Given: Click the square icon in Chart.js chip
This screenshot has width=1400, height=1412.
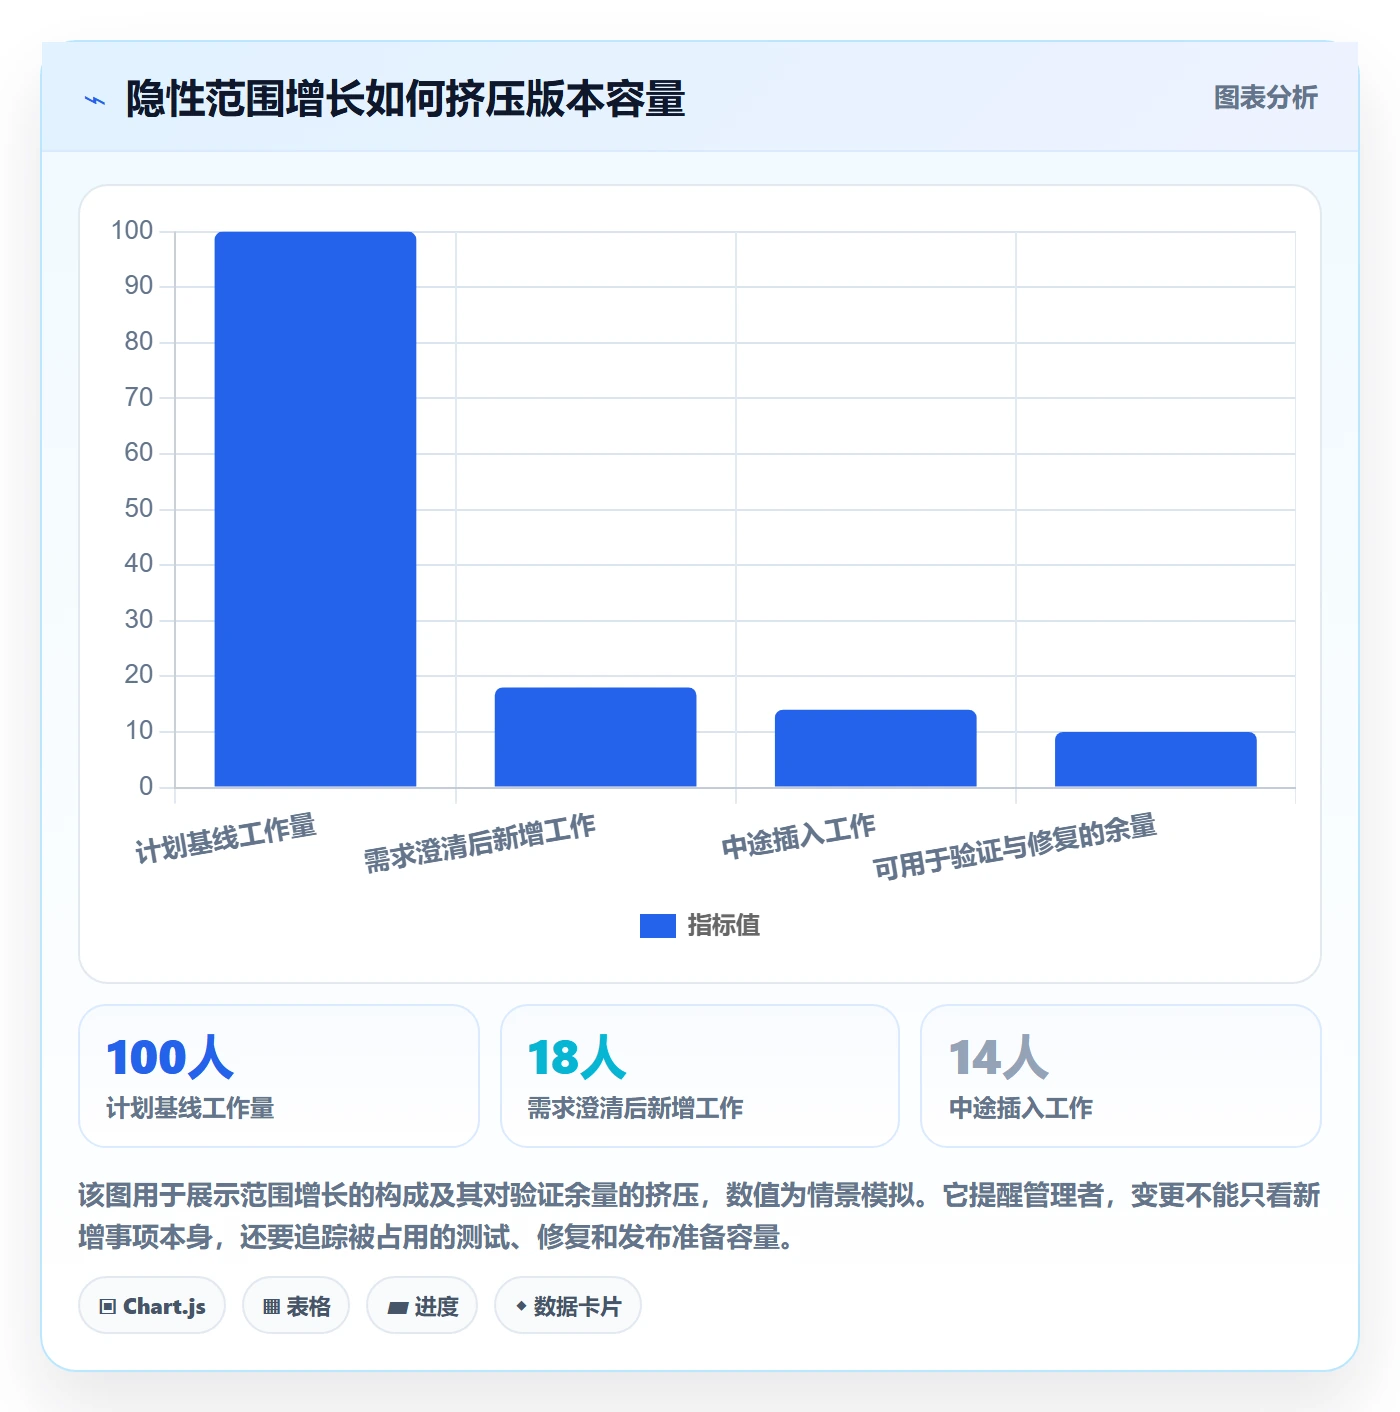Looking at the screenshot, I should point(108,1307).
